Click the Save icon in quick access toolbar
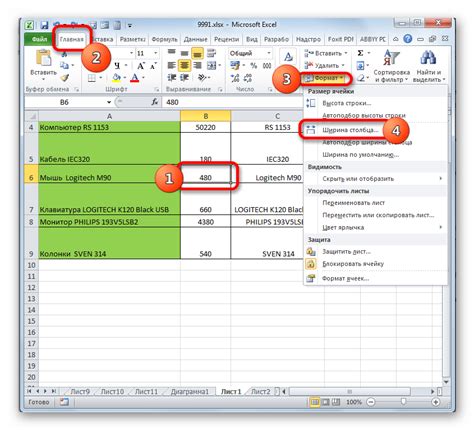 tap(44, 25)
